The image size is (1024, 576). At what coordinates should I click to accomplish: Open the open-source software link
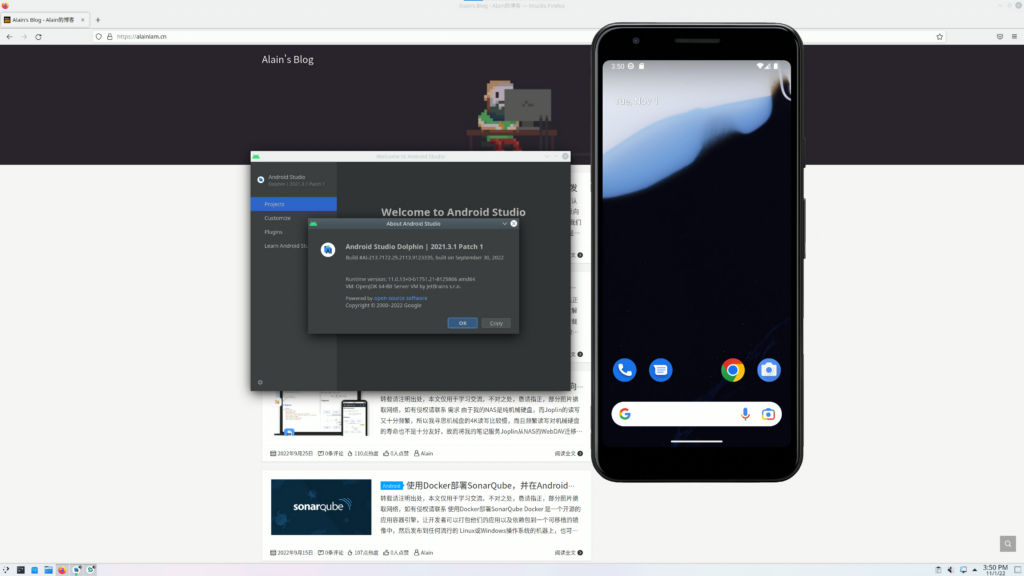coord(400,298)
